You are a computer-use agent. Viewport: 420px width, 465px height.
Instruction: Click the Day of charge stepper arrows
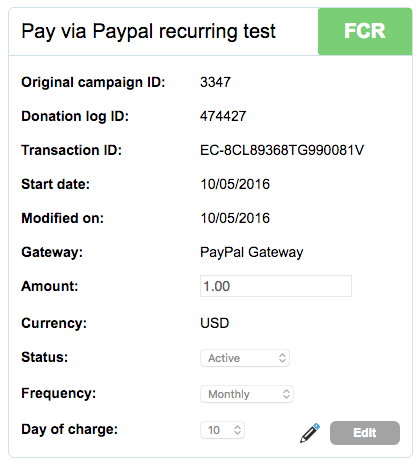(237, 430)
